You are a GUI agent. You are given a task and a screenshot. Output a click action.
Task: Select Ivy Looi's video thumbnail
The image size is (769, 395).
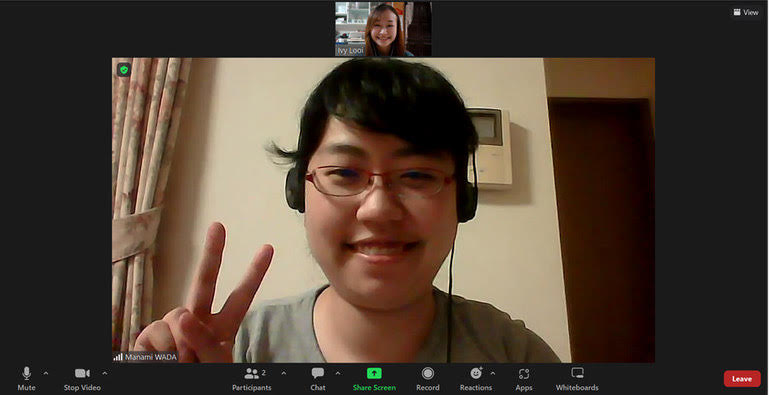[383, 29]
